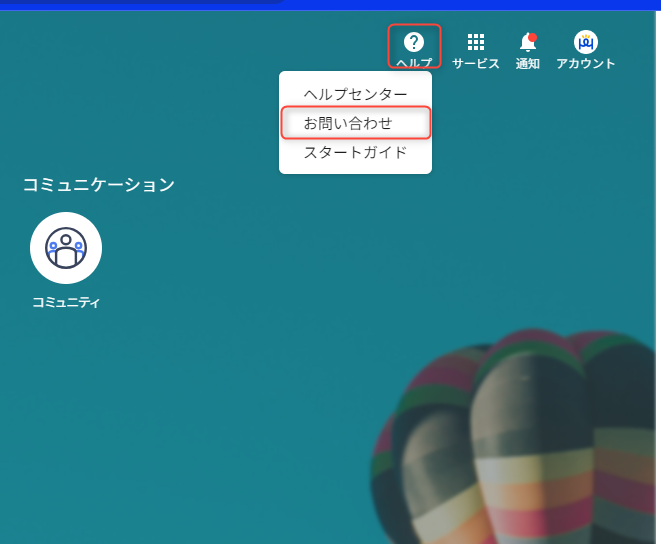Click the サービス label text
The width and height of the screenshot is (661, 544).
(x=476, y=64)
